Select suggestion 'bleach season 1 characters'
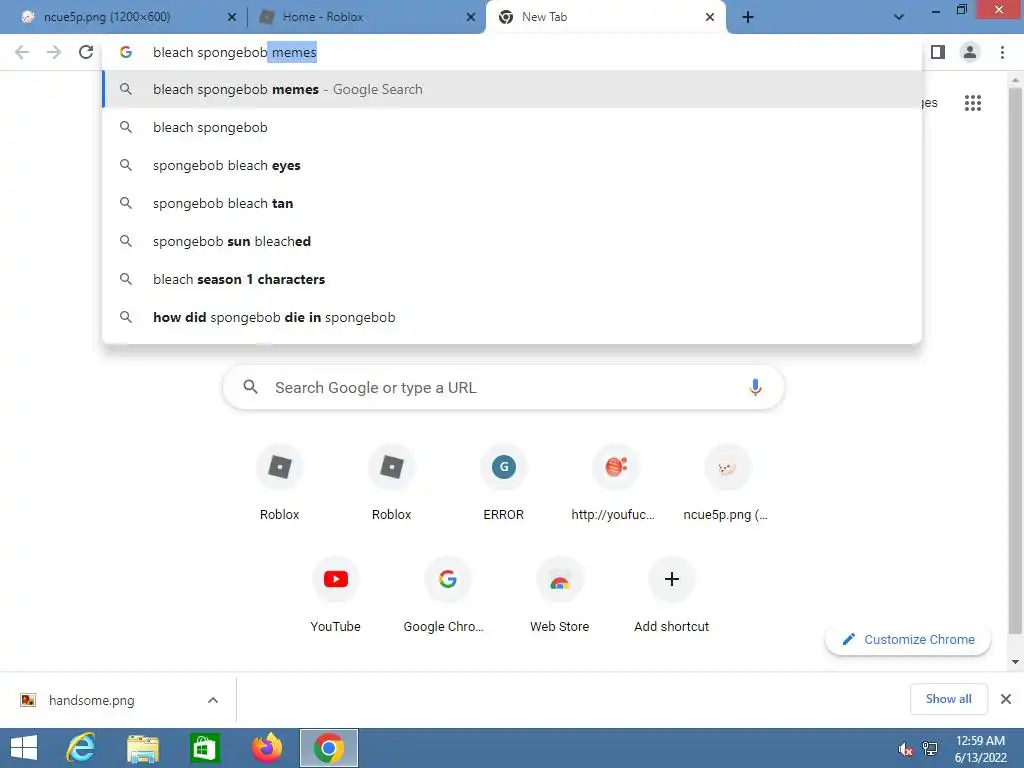The width and height of the screenshot is (1024, 768). pyautogui.click(x=512, y=279)
